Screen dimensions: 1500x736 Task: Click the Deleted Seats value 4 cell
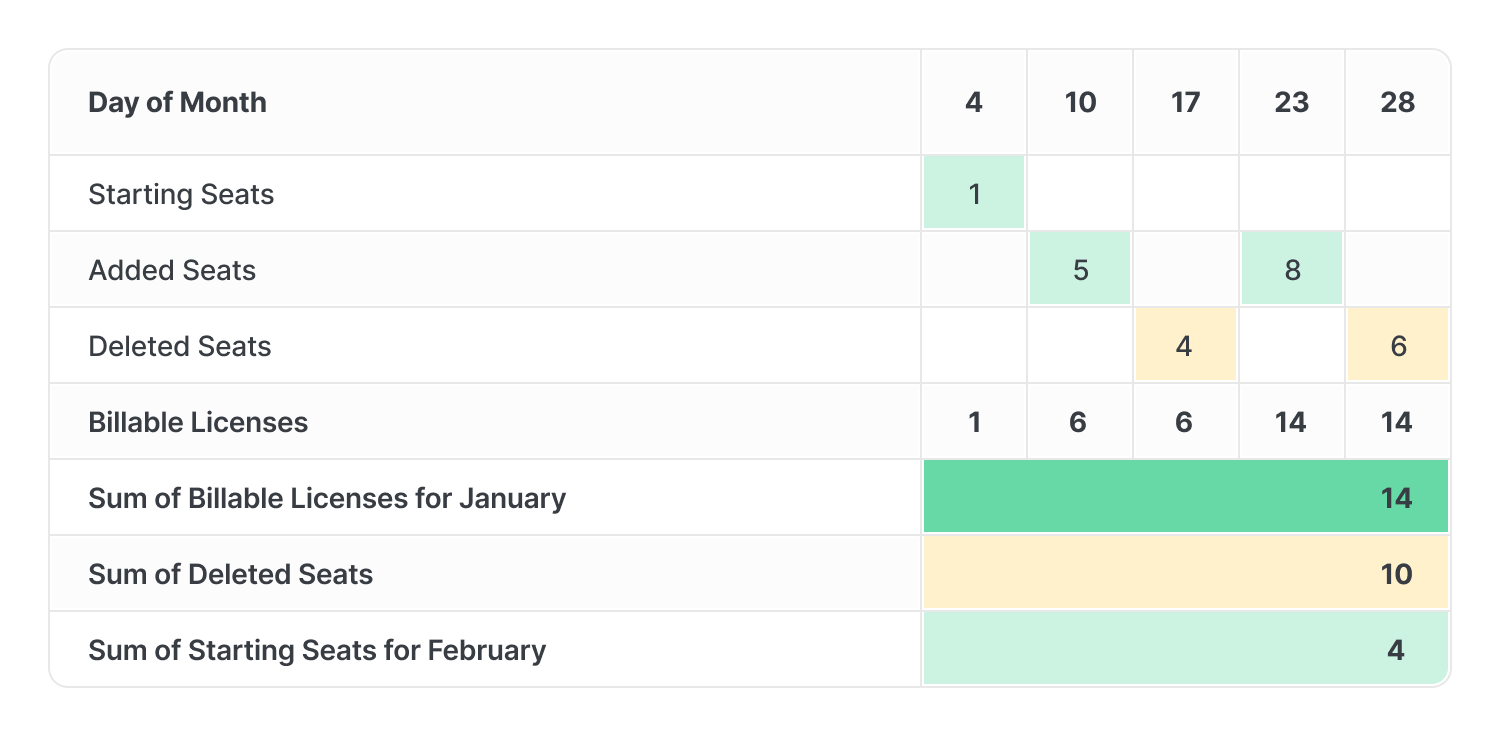[1186, 345]
